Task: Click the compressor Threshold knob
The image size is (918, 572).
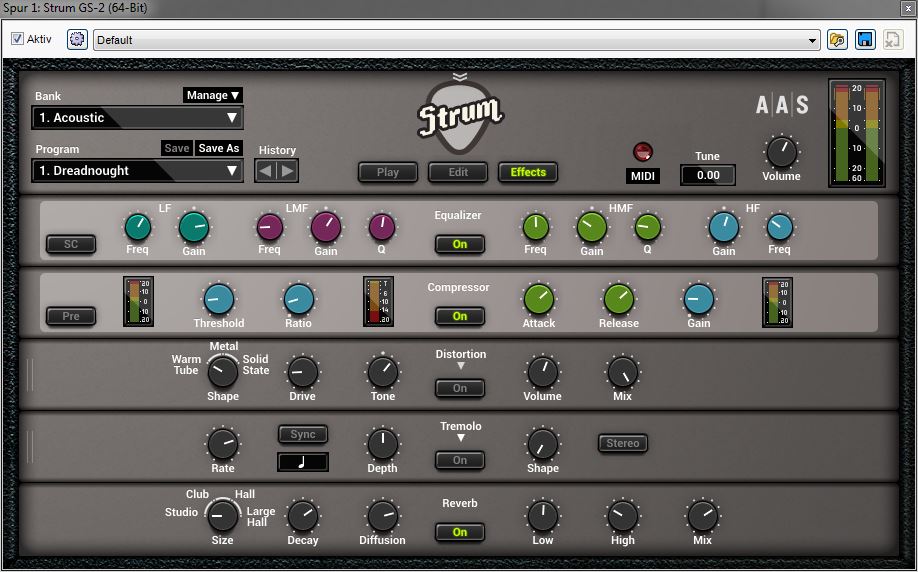Action: click(219, 299)
